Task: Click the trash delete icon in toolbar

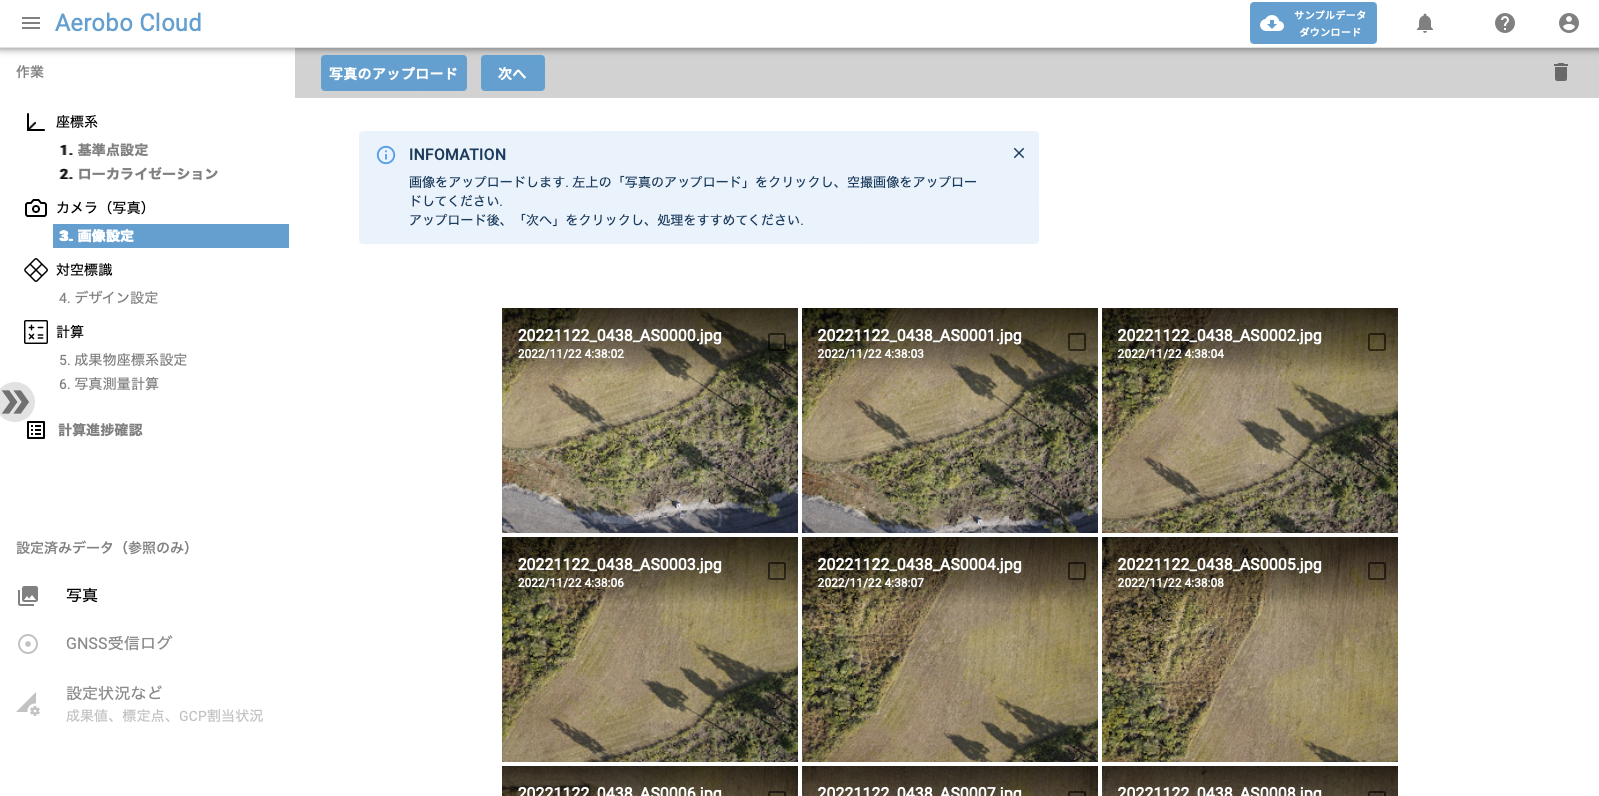Action: (1561, 72)
